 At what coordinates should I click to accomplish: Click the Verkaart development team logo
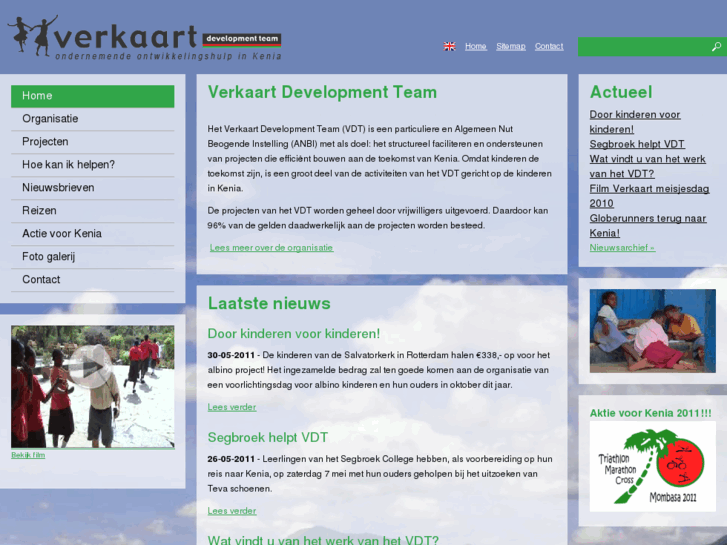tap(144, 38)
